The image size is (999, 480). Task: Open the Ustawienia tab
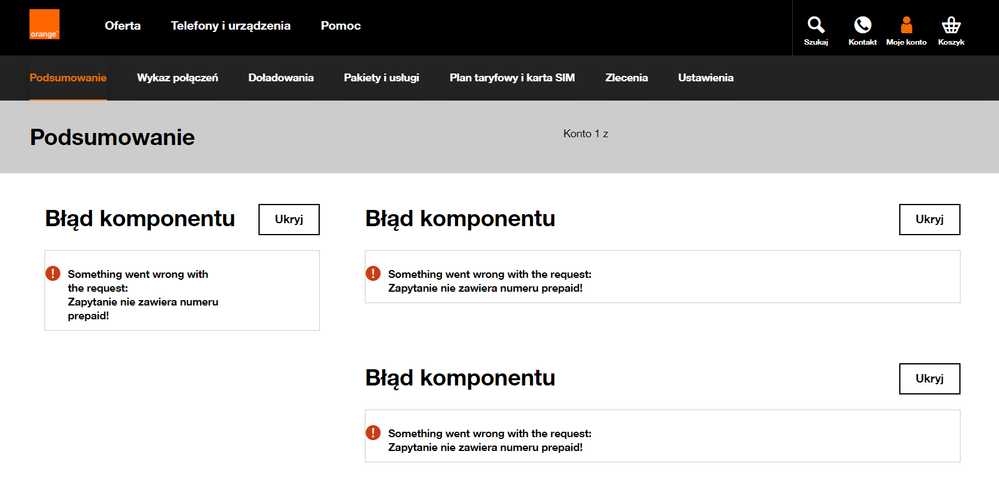click(x=705, y=78)
